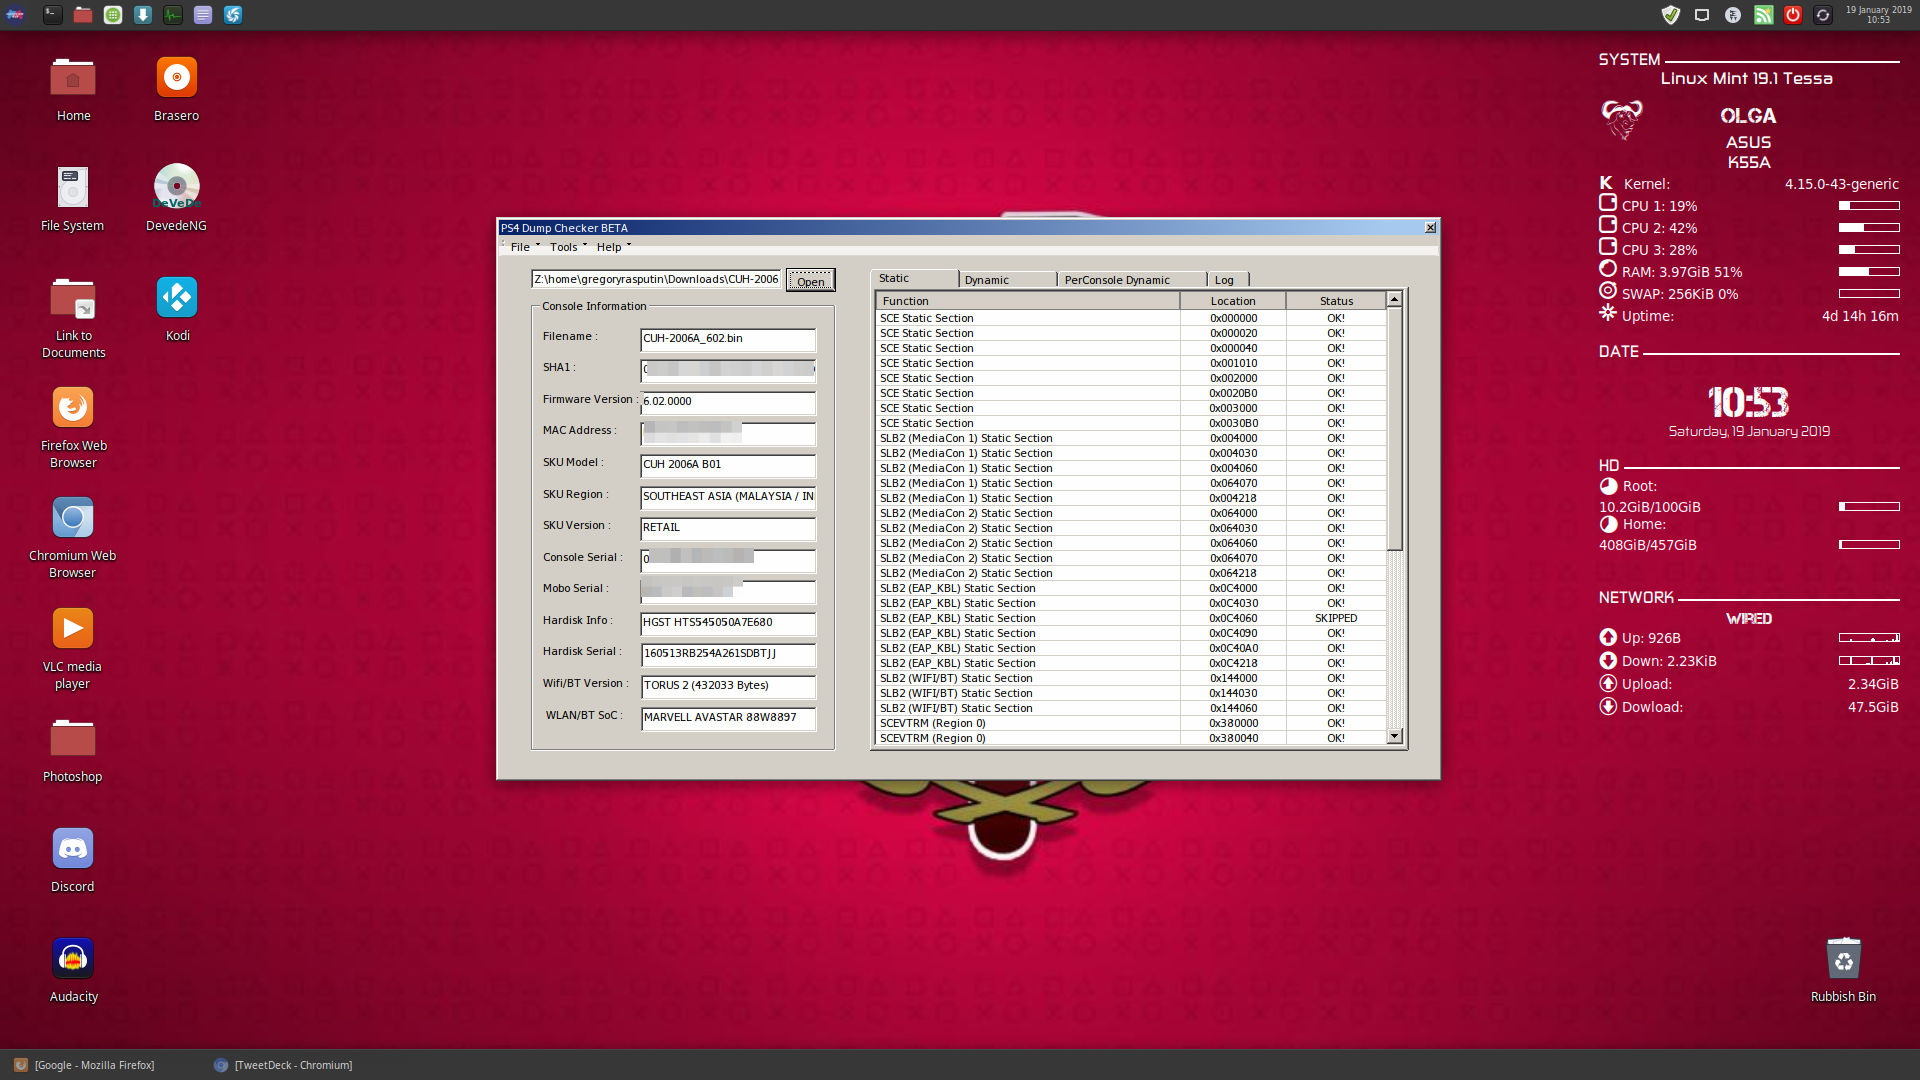Click the Hardisk Serial field
Viewport: 1920px width, 1080px height.
click(728, 654)
